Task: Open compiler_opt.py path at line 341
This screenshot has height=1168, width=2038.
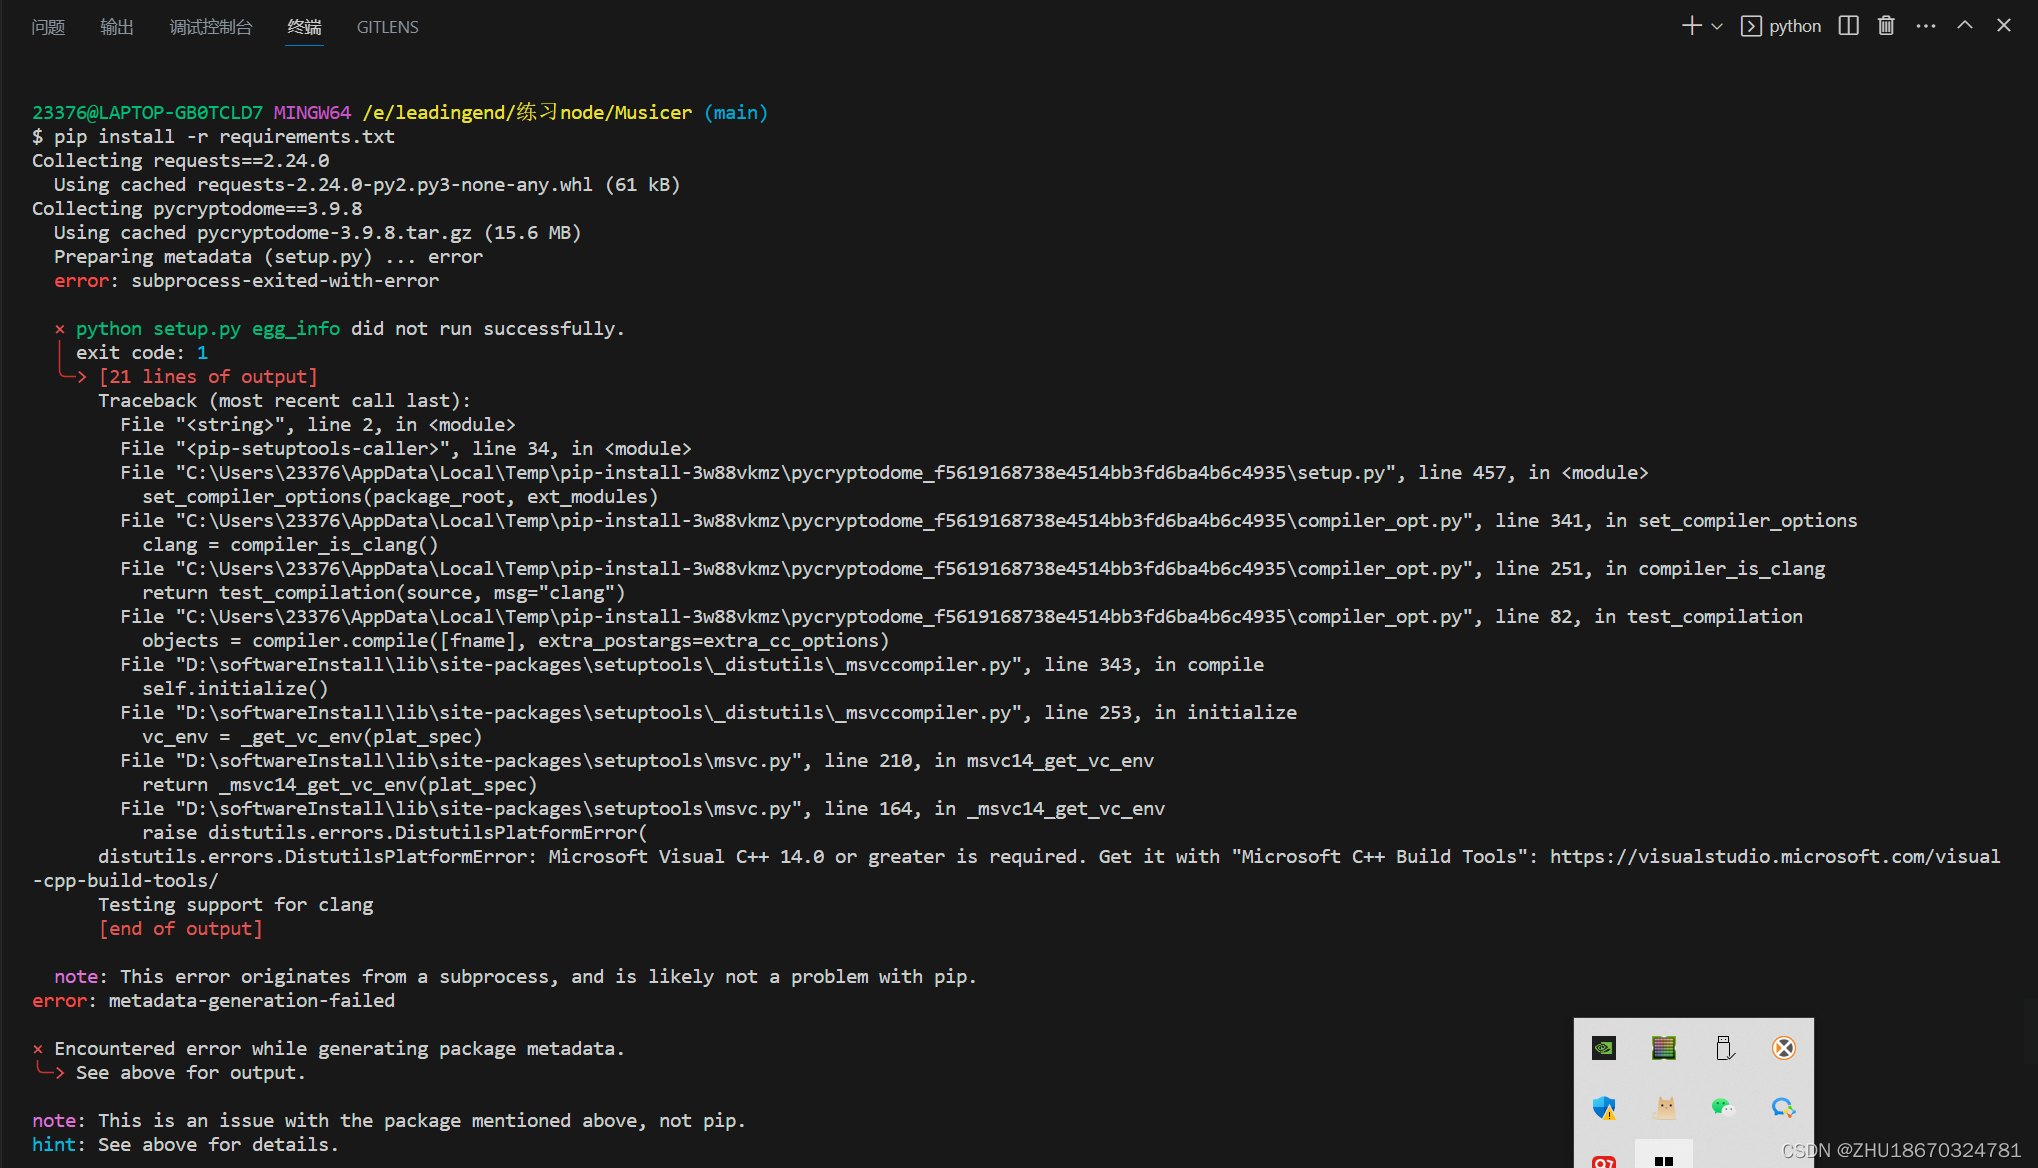Action: (x=829, y=521)
